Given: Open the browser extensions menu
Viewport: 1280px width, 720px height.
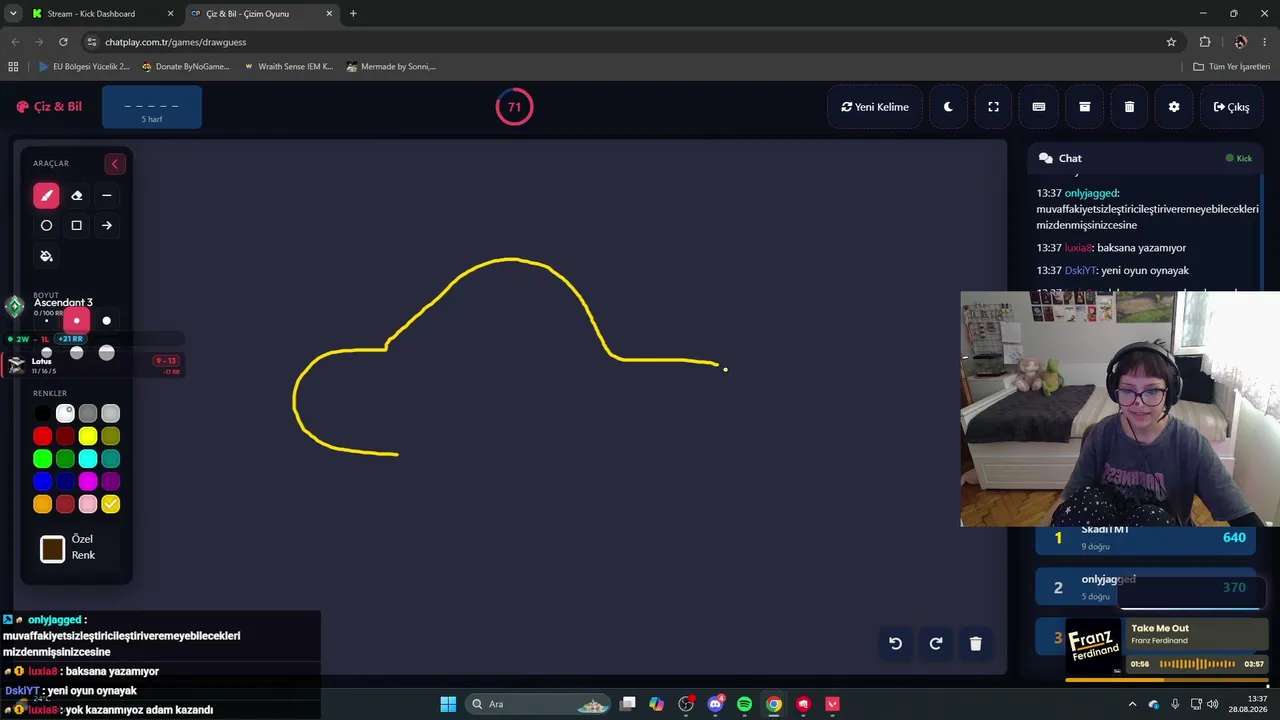Looking at the screenshot, I should click(x=1205, y=42).
